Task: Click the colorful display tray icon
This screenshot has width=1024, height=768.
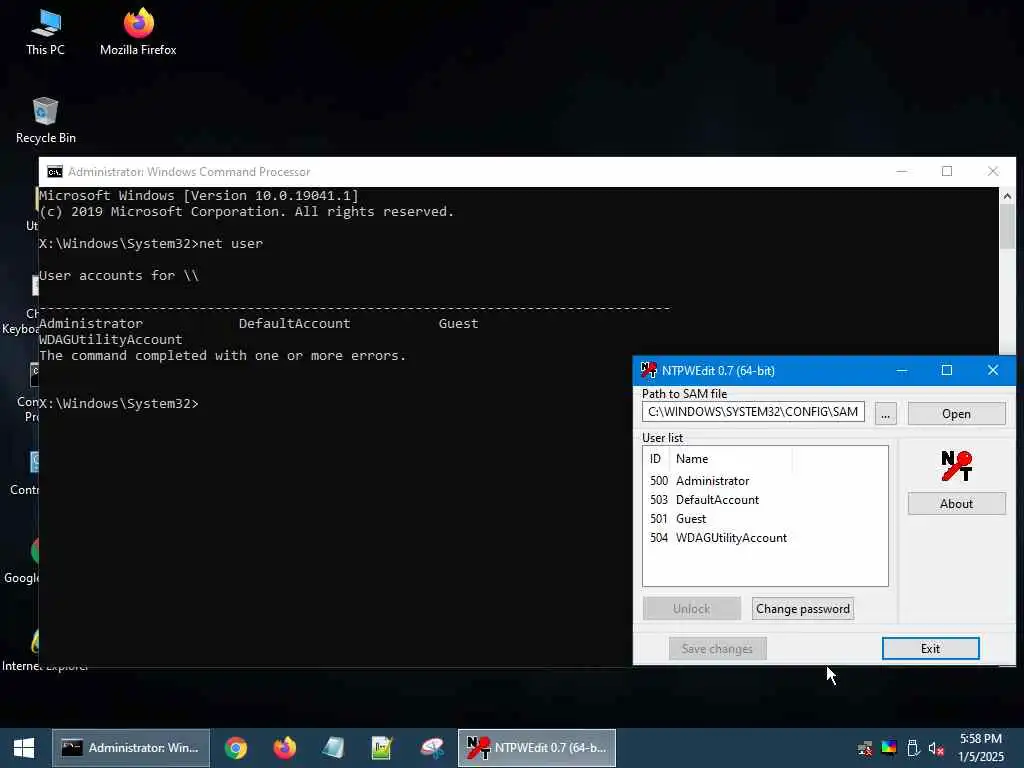Action: click(x=889, y=748)
